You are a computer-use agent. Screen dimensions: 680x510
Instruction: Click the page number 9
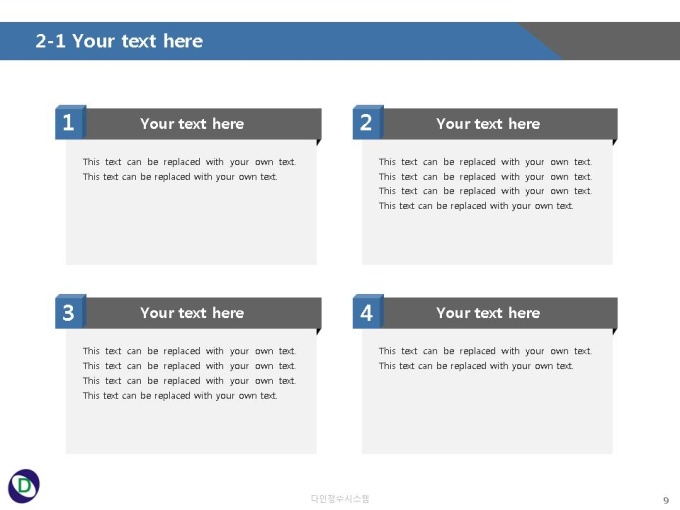click(666, 500)
